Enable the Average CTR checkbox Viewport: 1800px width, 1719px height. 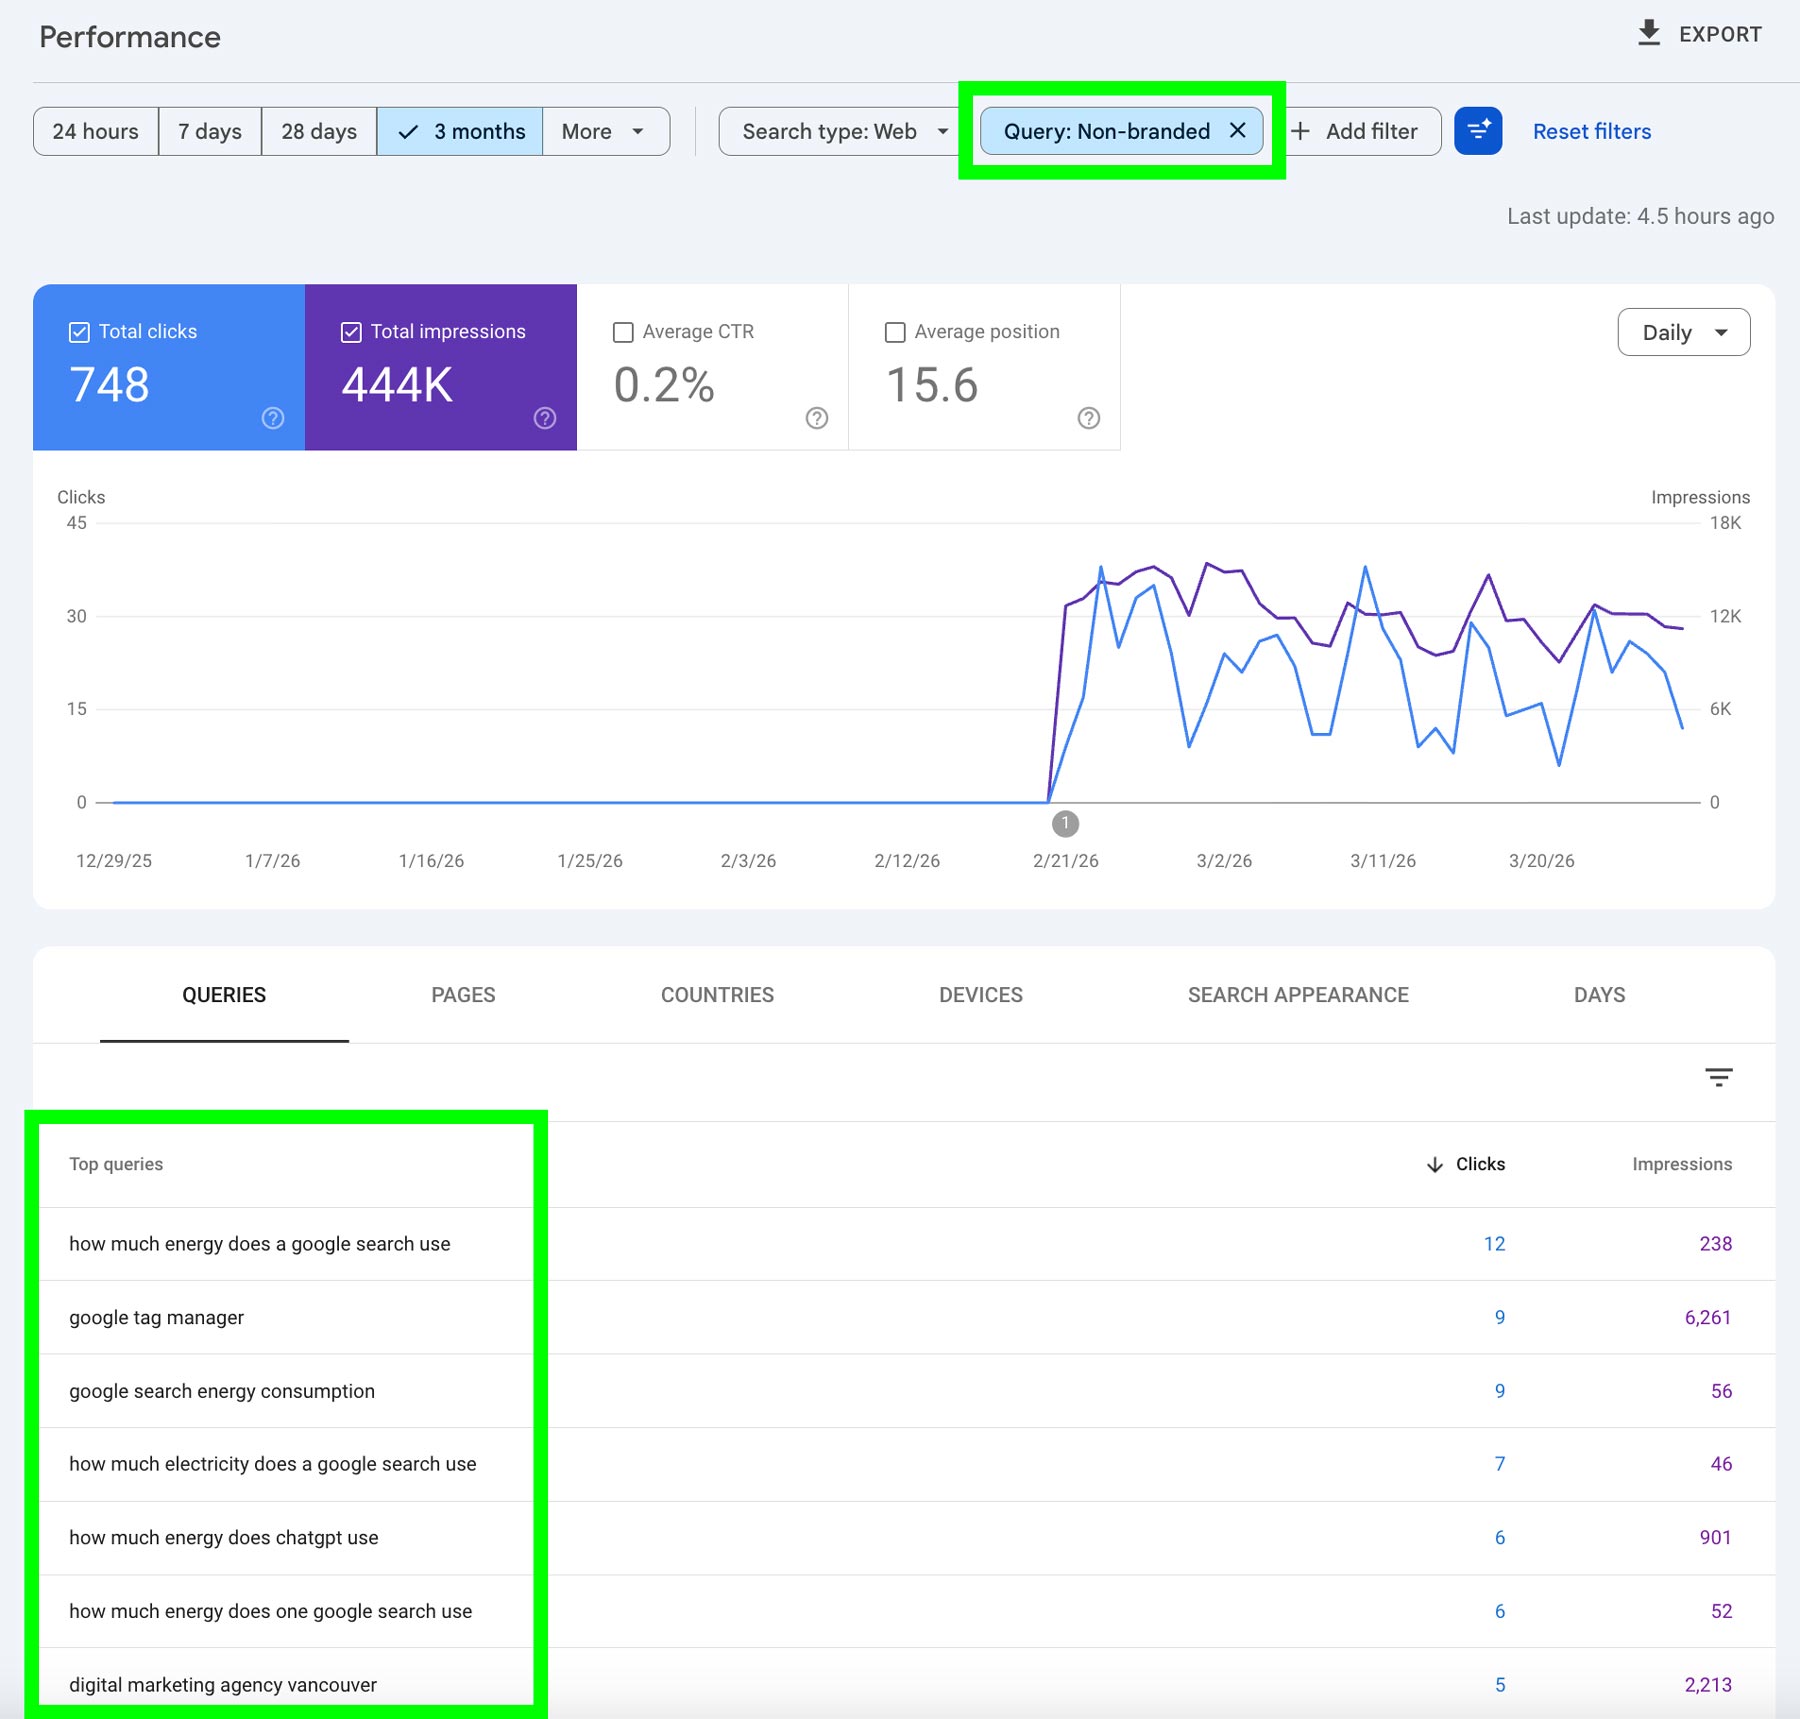click(x=623, y=332)
